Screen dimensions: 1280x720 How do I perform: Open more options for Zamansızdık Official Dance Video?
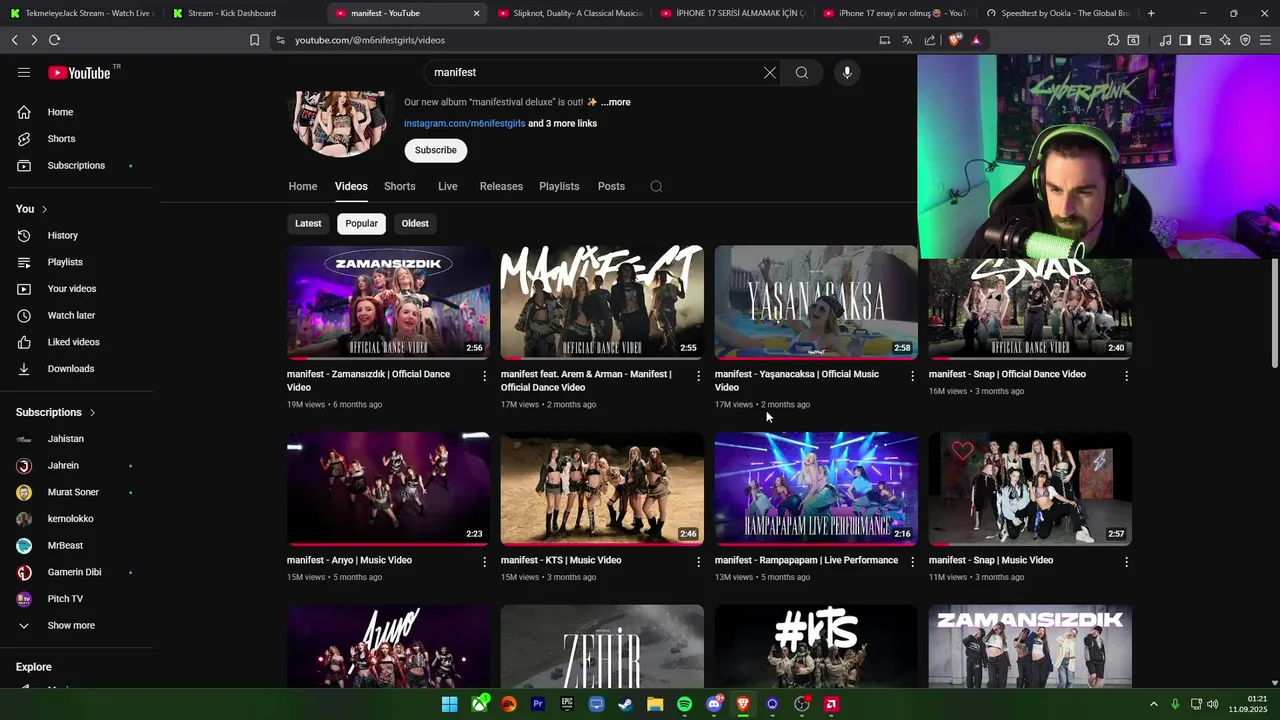point(485,376)
